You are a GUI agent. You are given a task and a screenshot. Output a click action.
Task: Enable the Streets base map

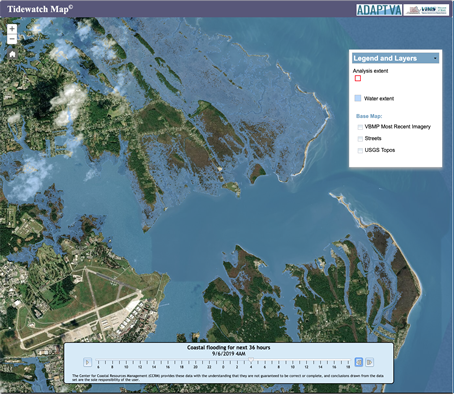[360, 139]
